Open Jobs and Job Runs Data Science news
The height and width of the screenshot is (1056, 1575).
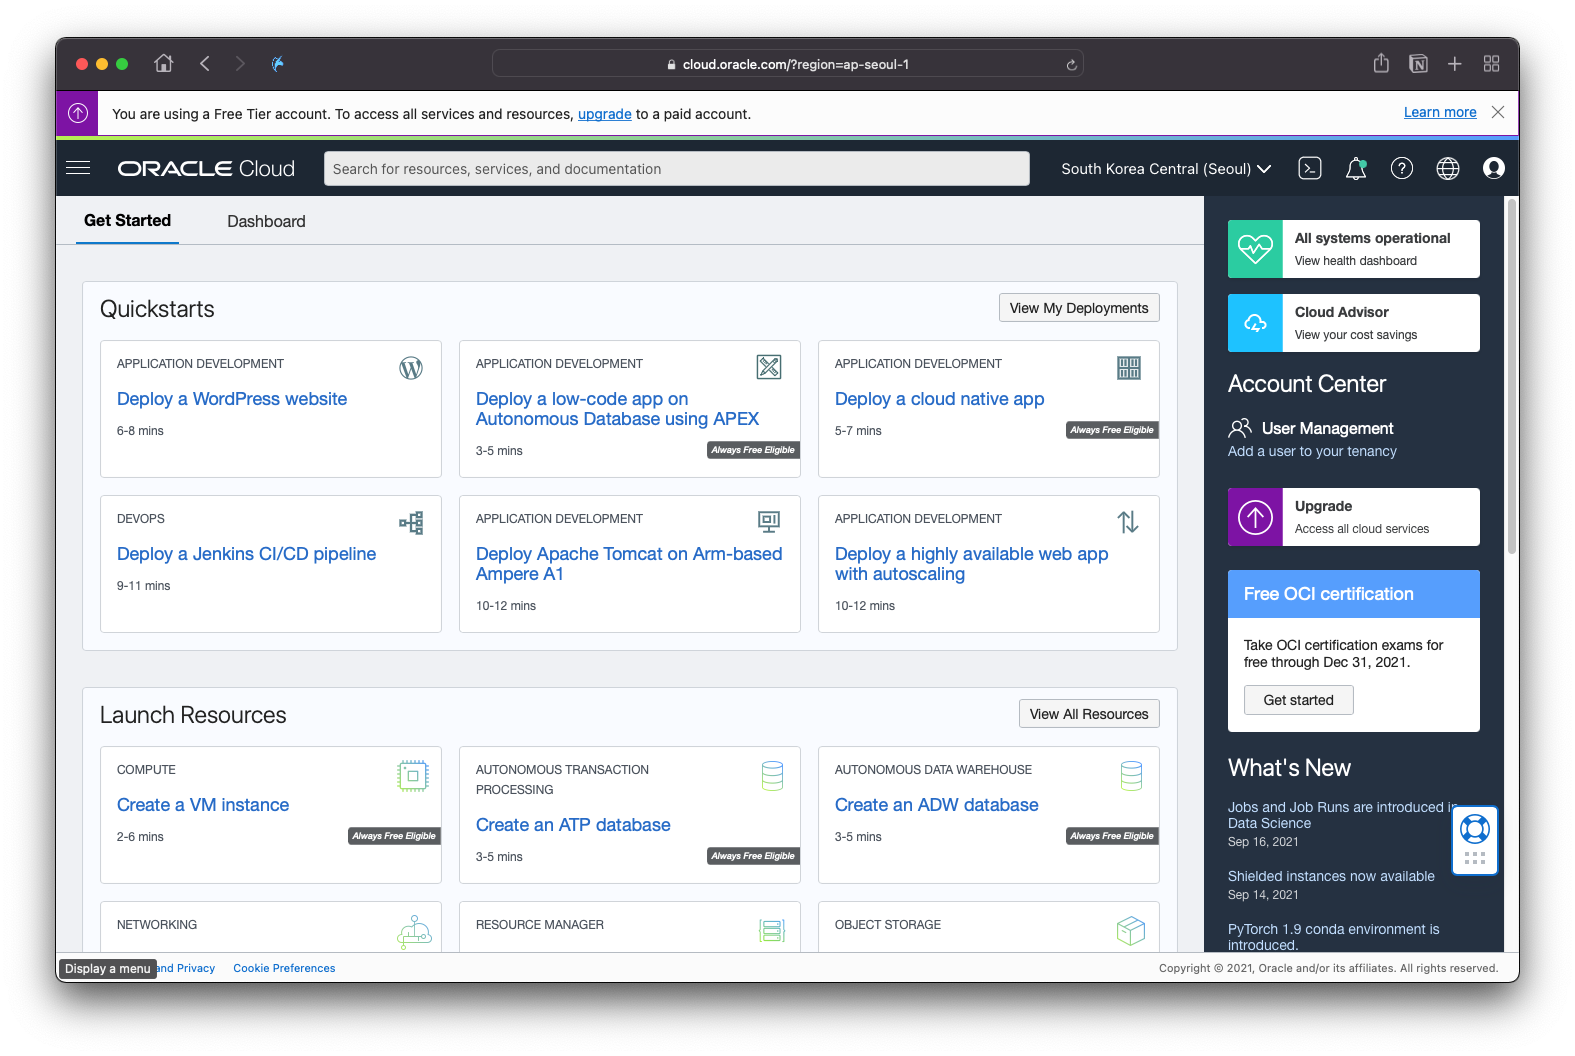[1342, 815]
